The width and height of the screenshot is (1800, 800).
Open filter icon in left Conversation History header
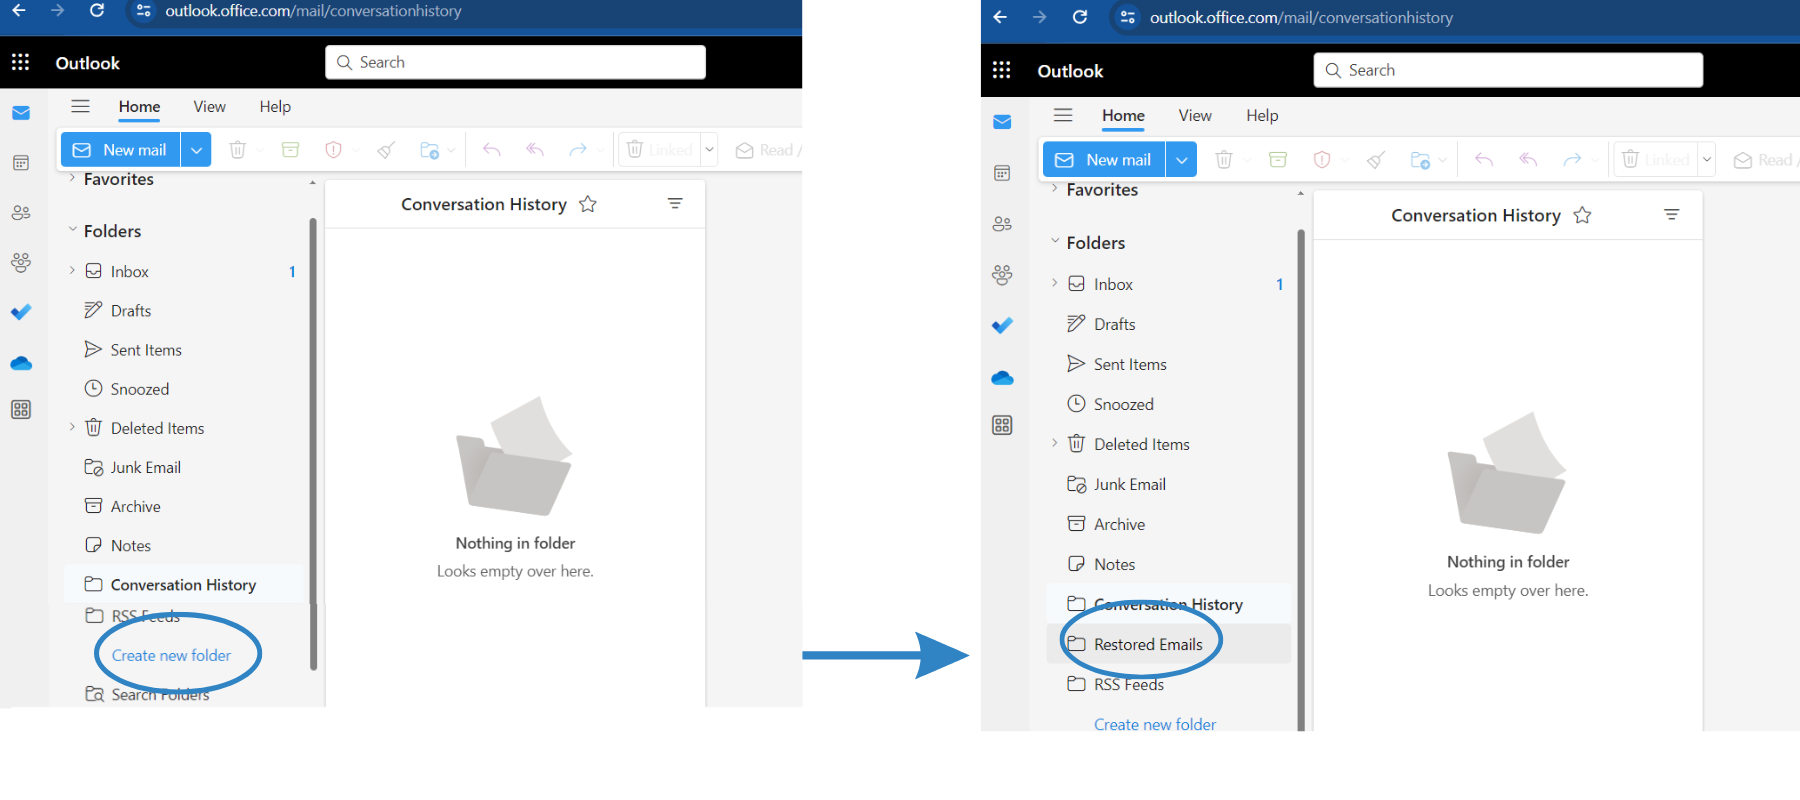click(x=675, y=203)
